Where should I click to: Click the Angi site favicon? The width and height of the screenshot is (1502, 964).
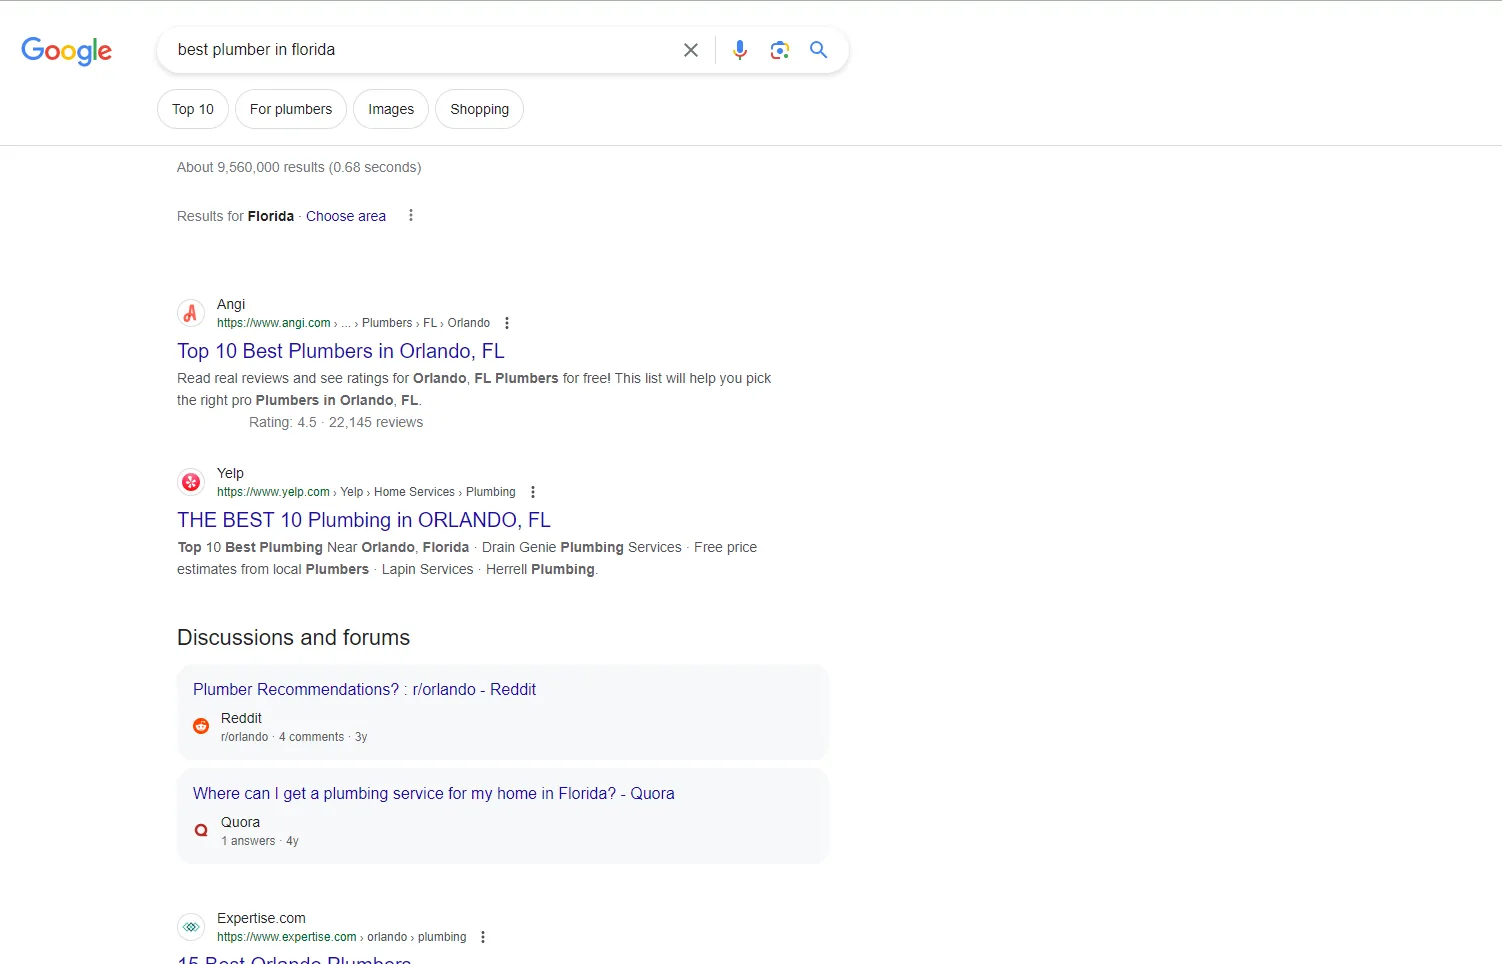coord(191,313)
